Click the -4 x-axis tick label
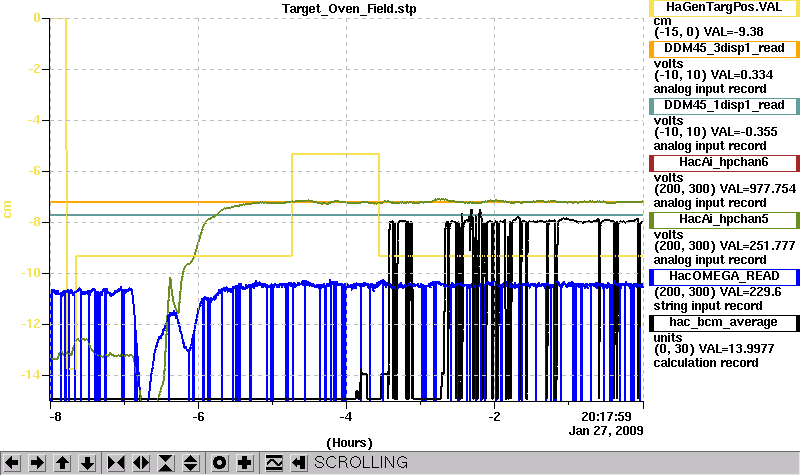 tap(346, 417)
